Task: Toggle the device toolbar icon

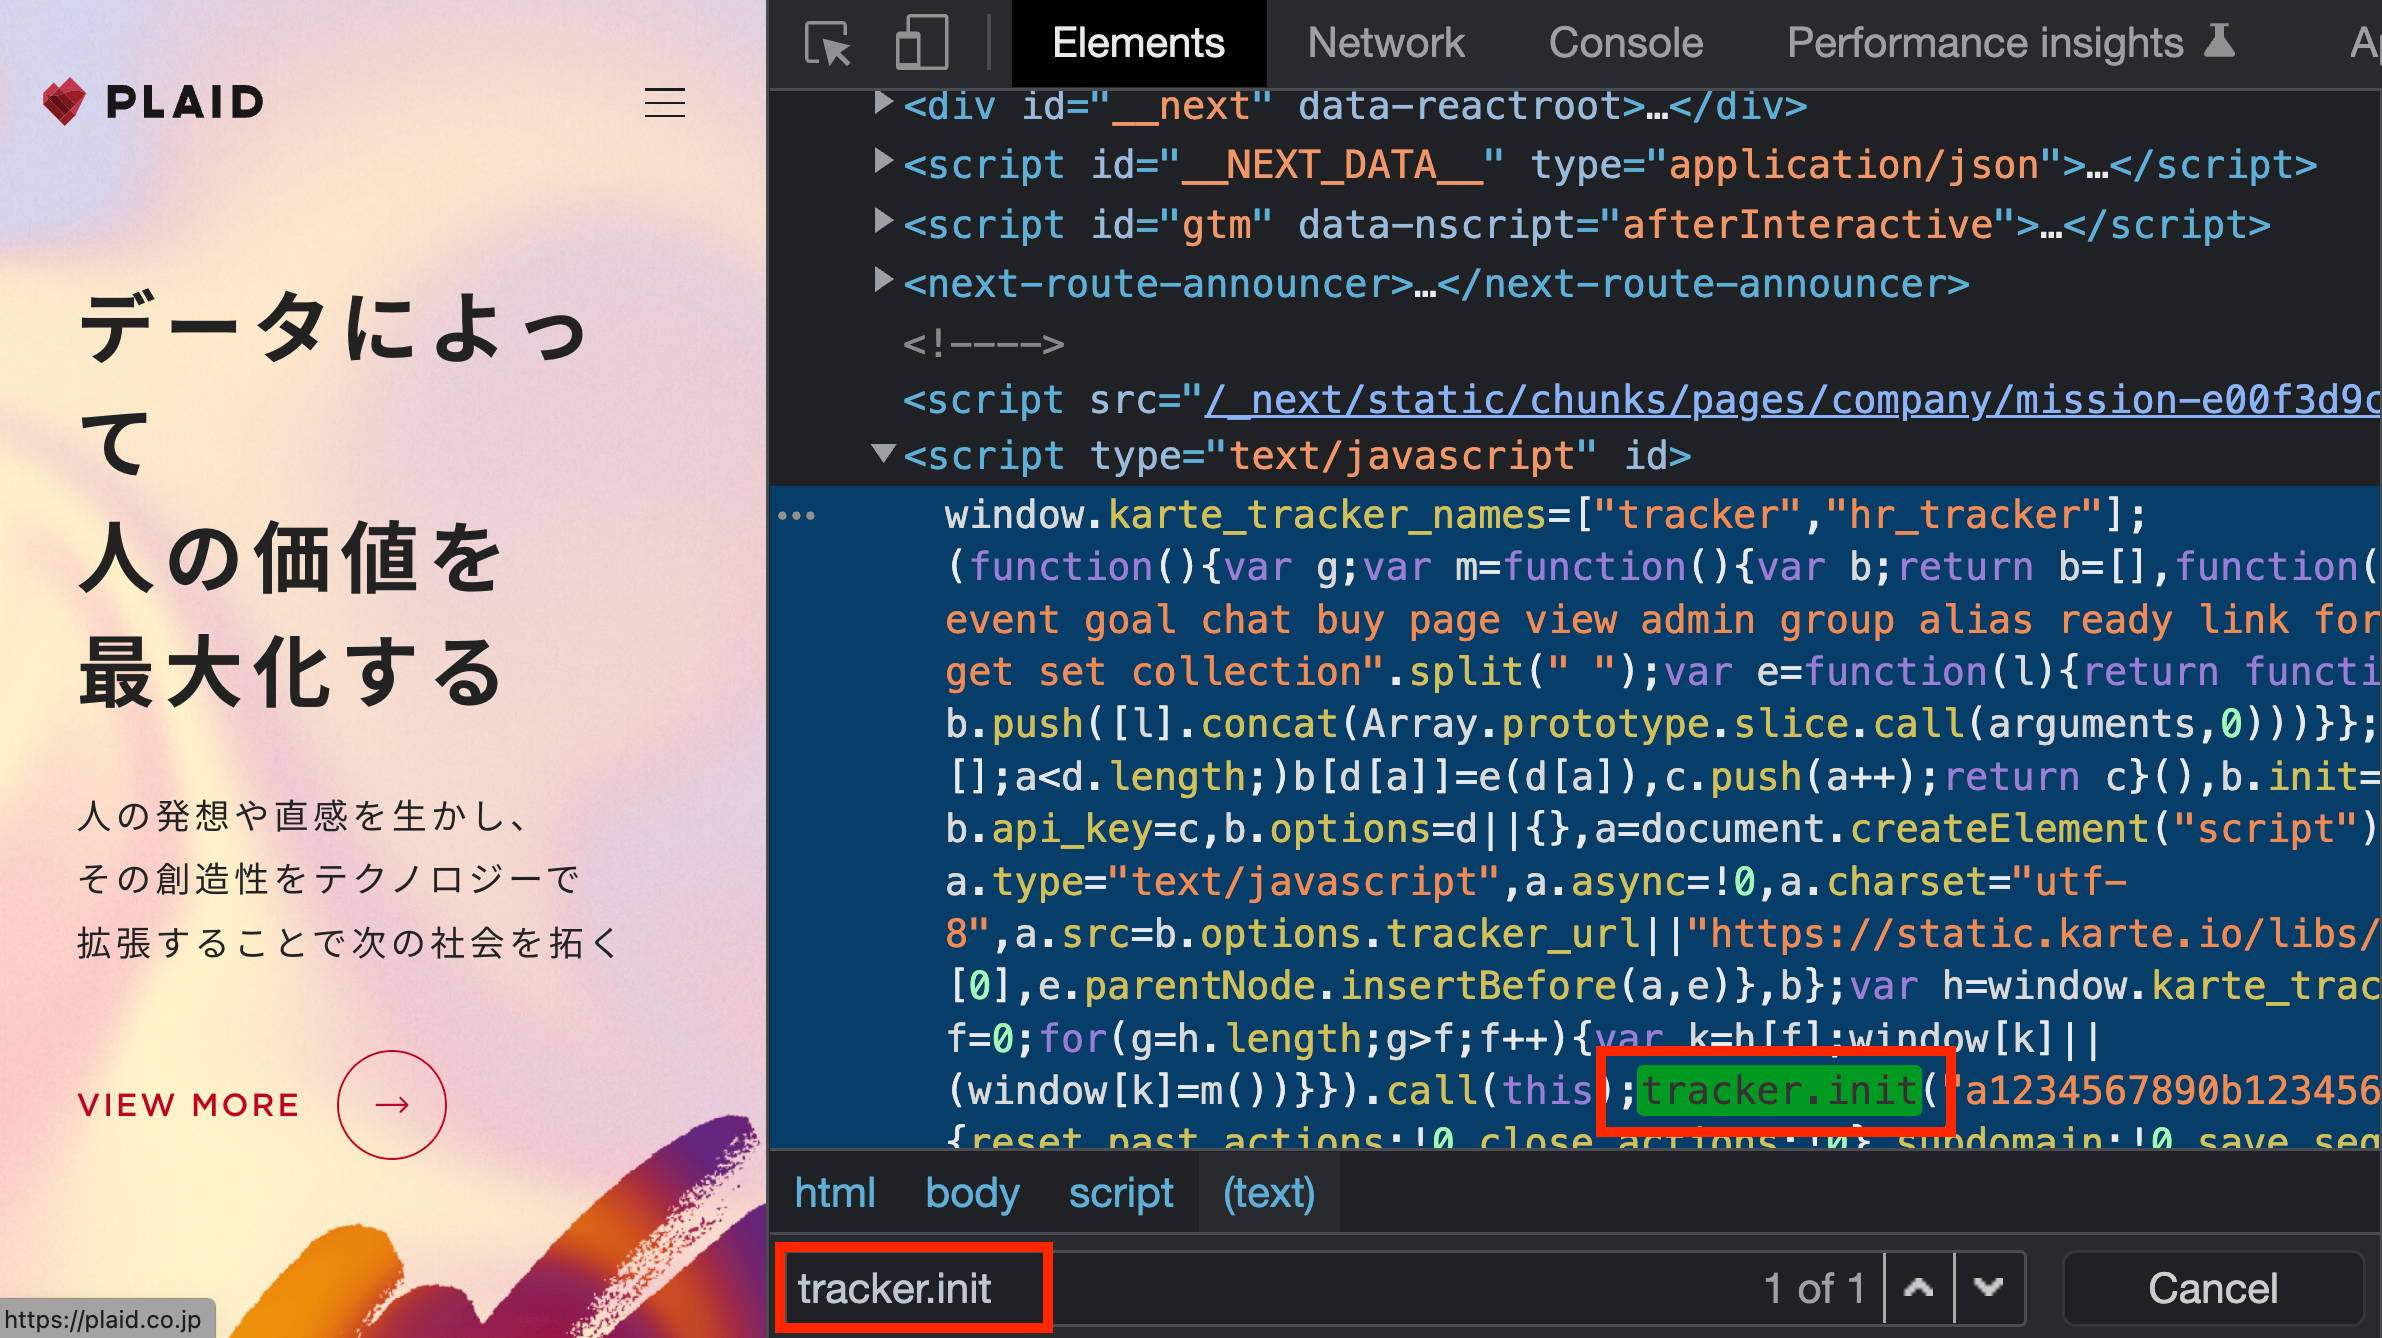Action: pyautogui.click(x=921, y=44)
